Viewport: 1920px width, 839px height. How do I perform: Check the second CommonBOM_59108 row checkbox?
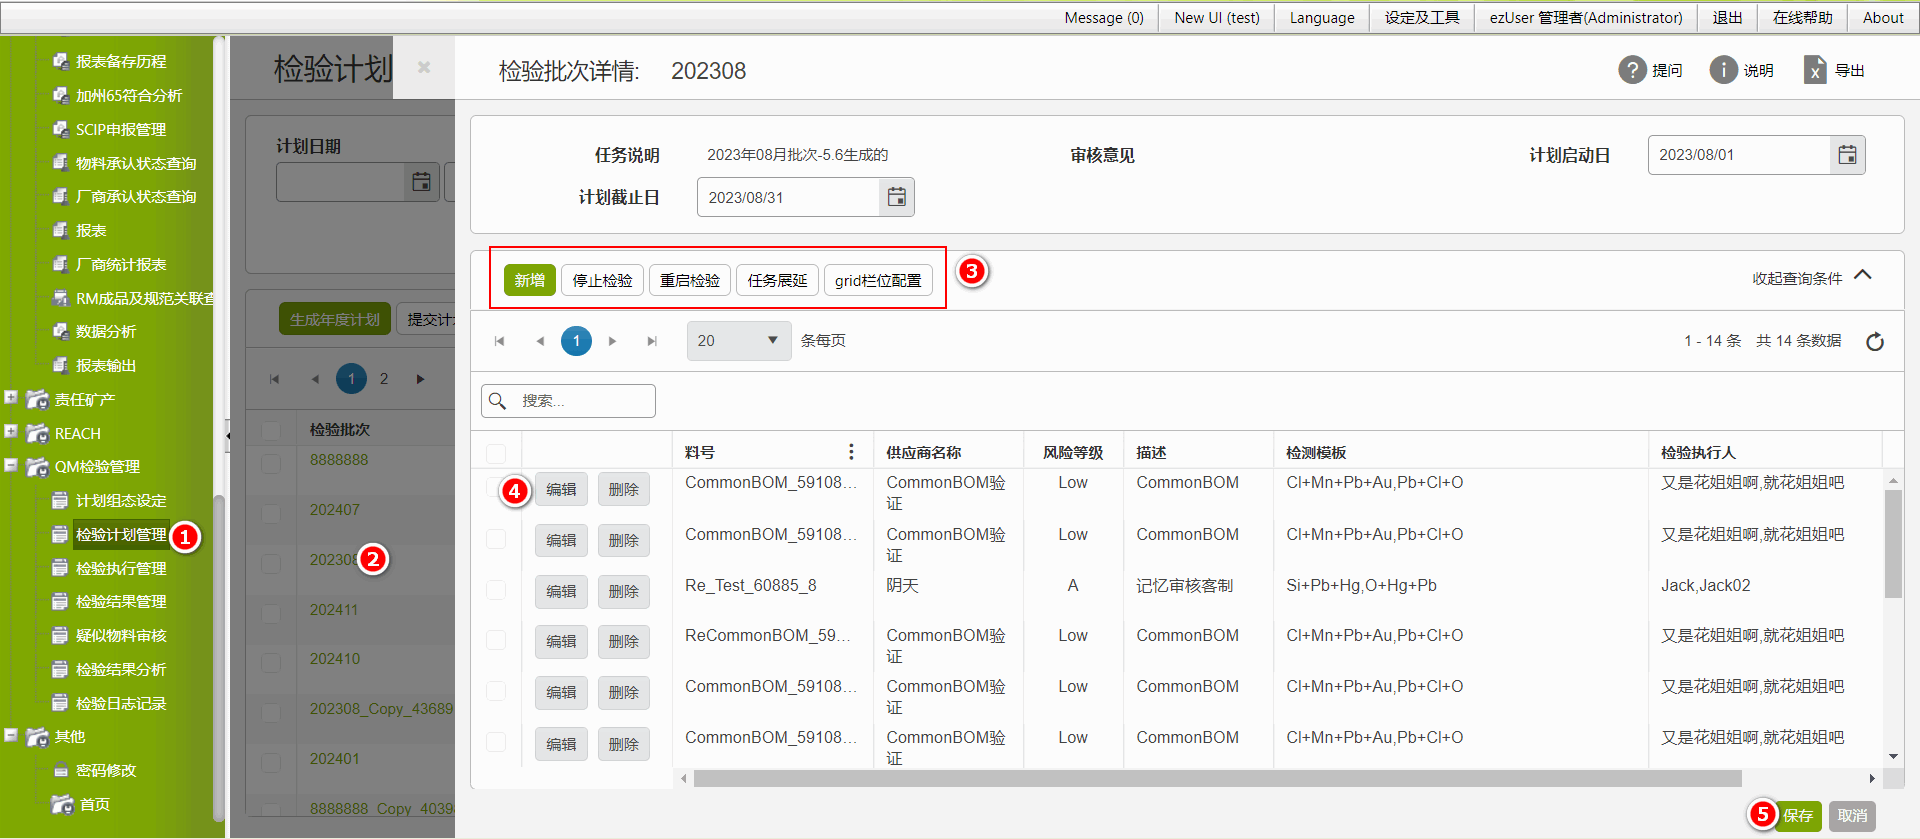pos(496,539)
